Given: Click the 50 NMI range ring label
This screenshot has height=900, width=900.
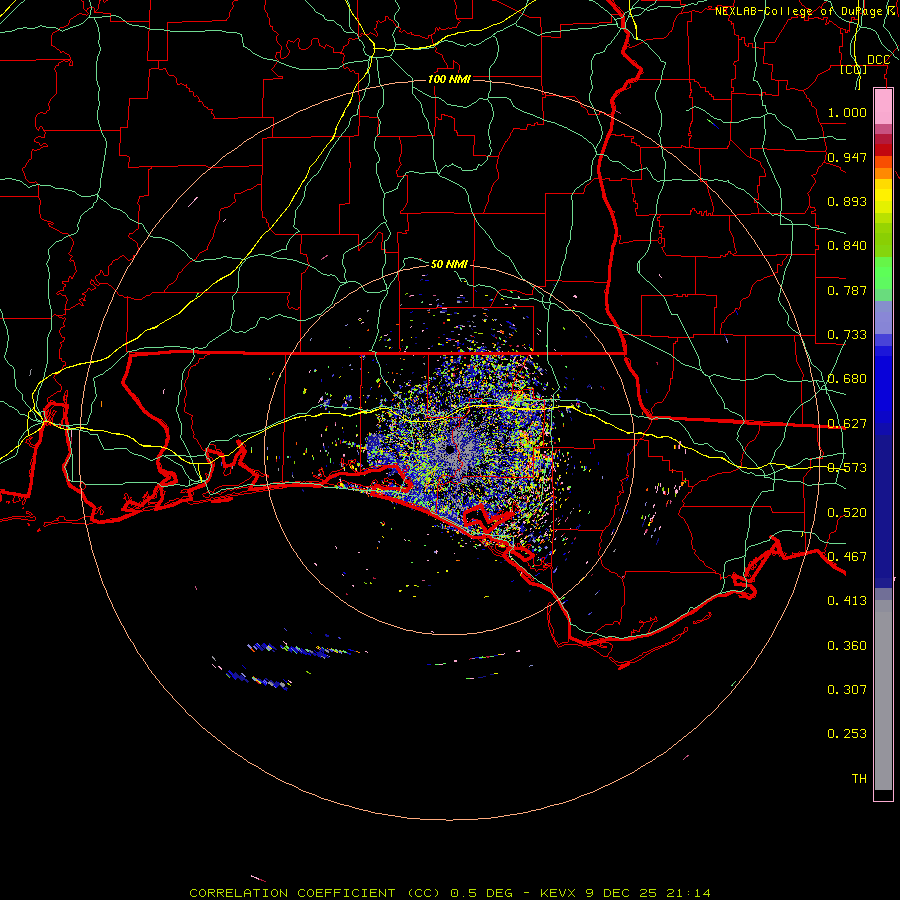Looking at the screenshot, I should pyautogui.click(x=449, y=264).
